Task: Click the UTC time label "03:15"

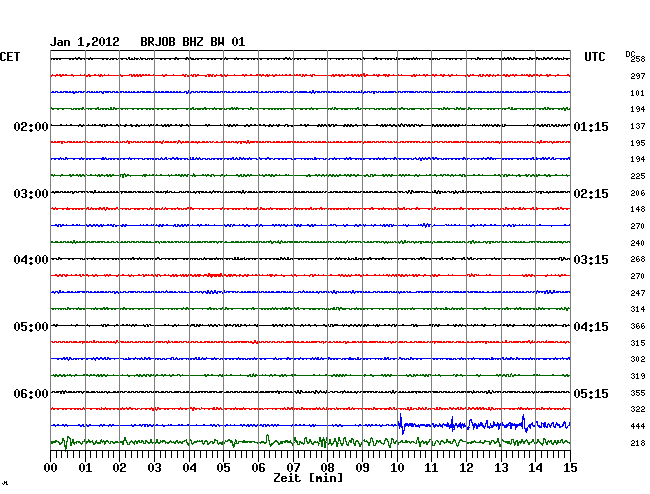Action: click(591, 260)
